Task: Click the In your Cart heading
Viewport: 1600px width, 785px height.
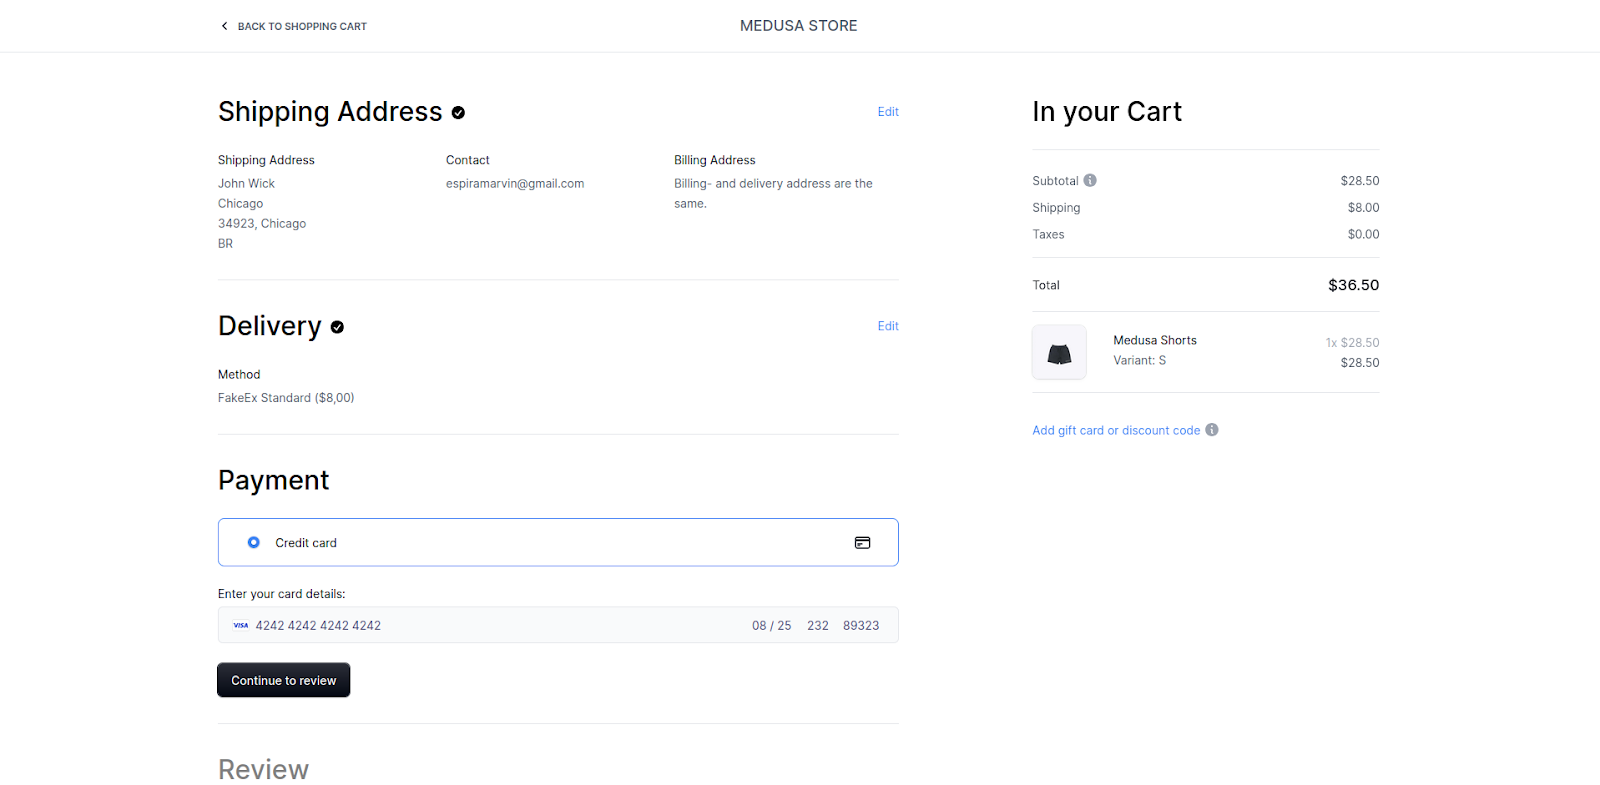Action: (1107, 112)
